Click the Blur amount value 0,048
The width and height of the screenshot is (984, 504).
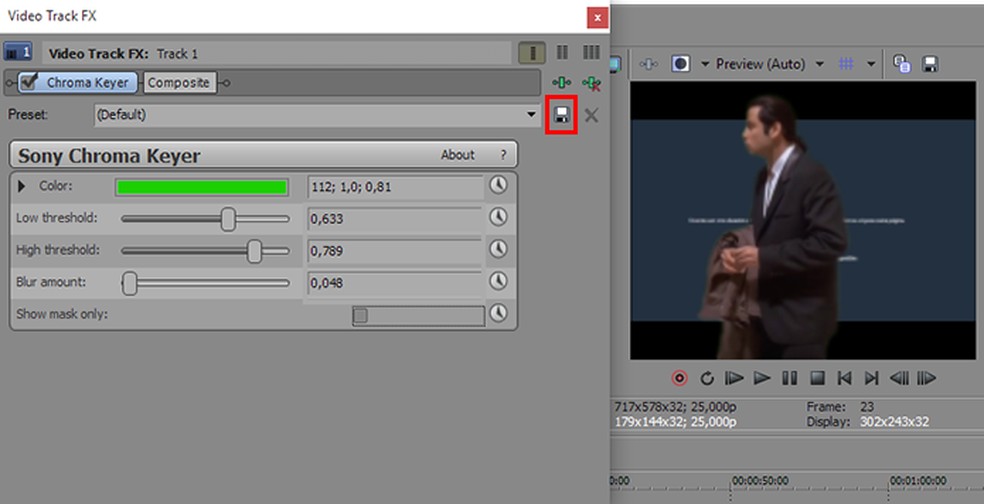395,283
